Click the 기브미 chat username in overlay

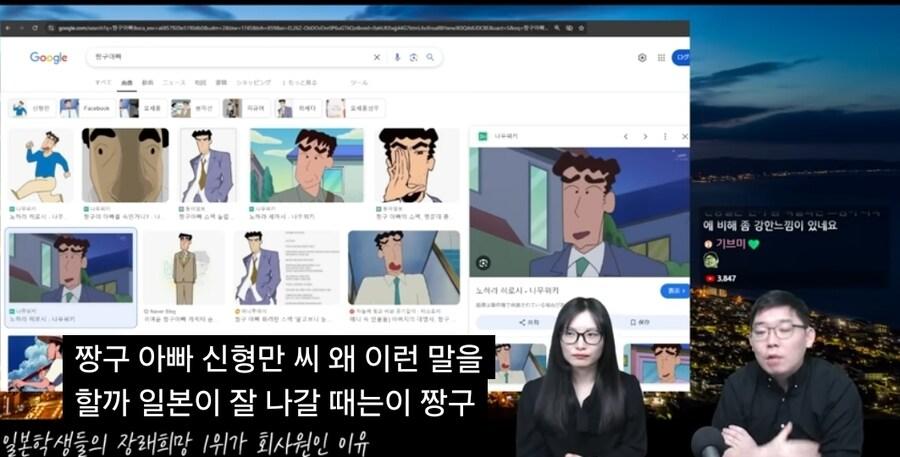coord(729,243)
